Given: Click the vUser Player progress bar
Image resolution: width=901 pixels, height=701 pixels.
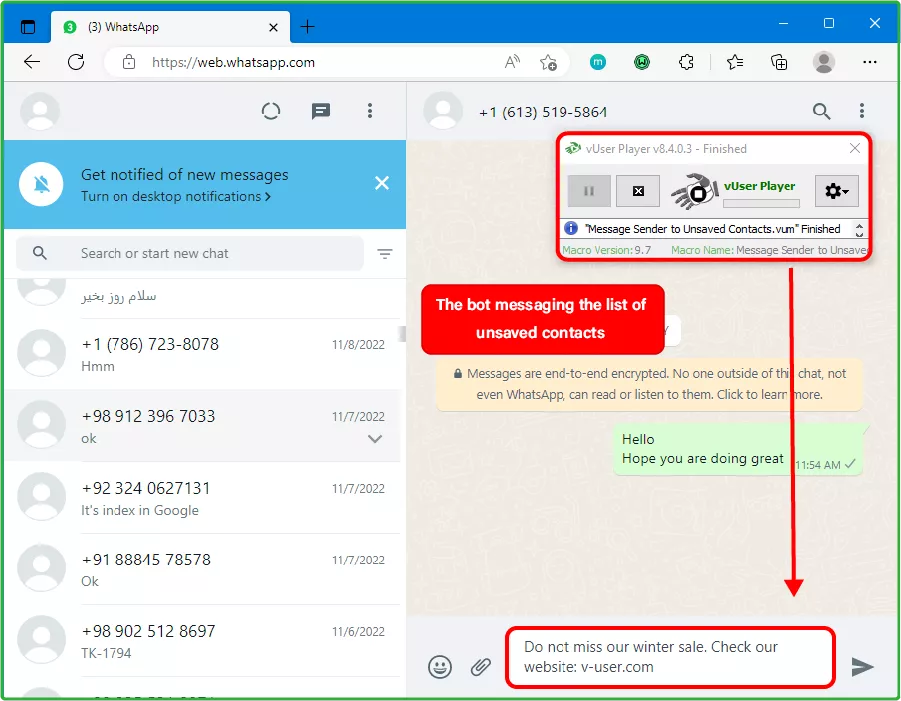Looking at the screenshot, I should tap(761, 203).
